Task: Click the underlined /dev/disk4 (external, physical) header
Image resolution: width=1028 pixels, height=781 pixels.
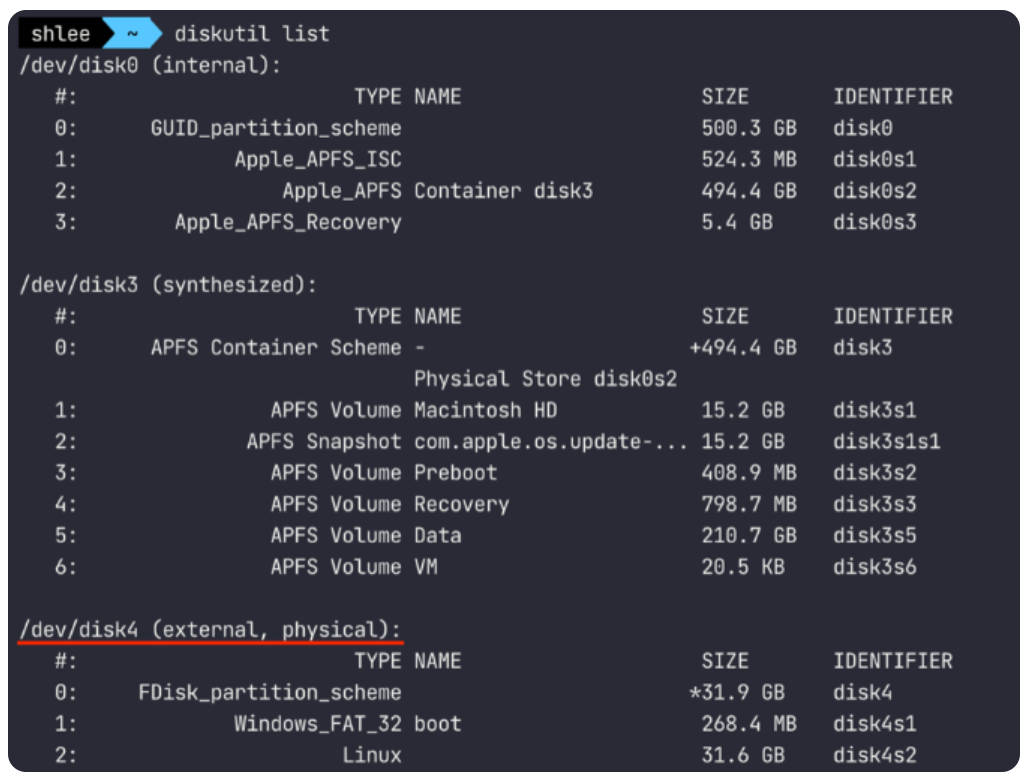Action: pos(210,630)
